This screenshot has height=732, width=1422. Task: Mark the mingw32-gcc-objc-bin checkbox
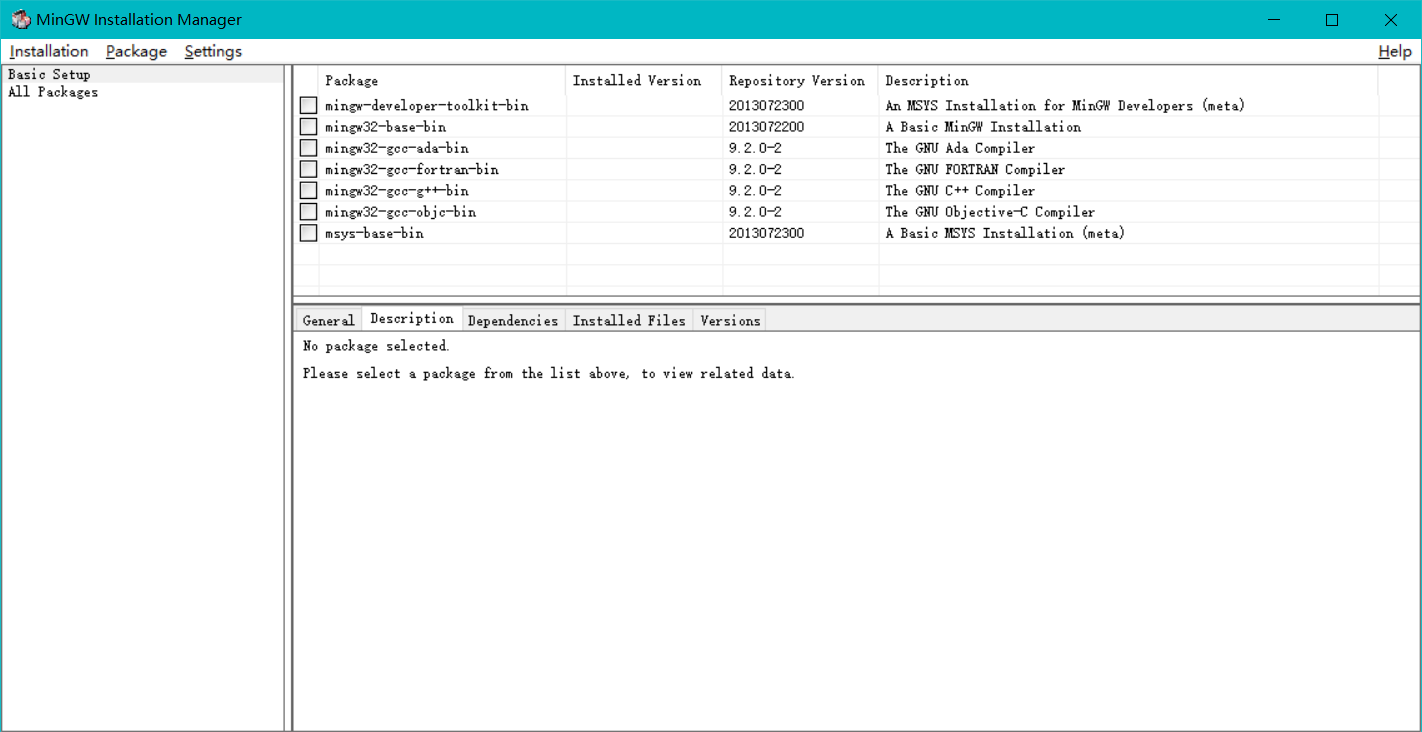[308, 212]
